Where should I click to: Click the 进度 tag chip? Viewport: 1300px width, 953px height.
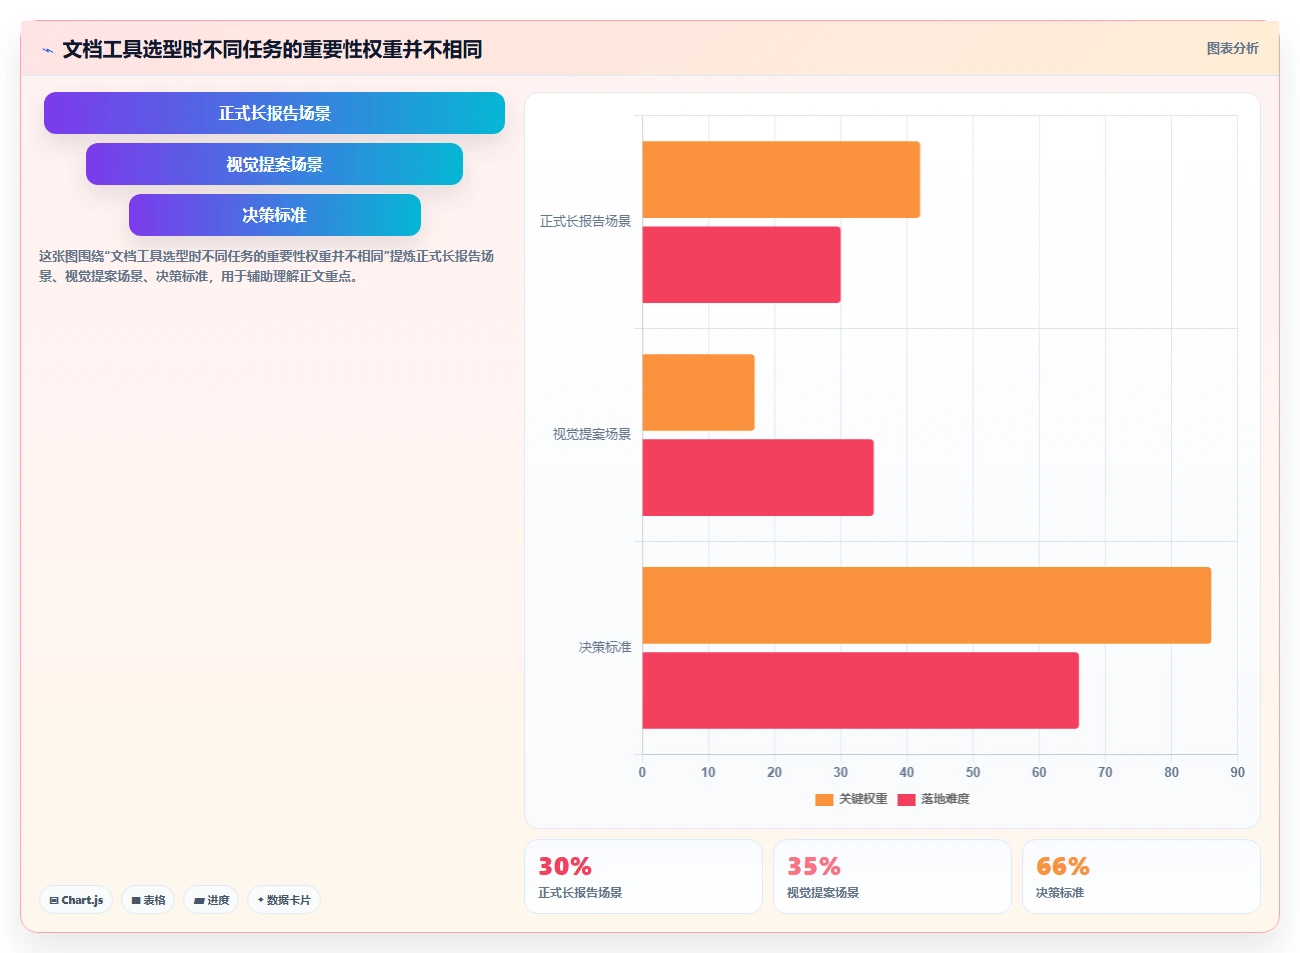pos(211,900)
